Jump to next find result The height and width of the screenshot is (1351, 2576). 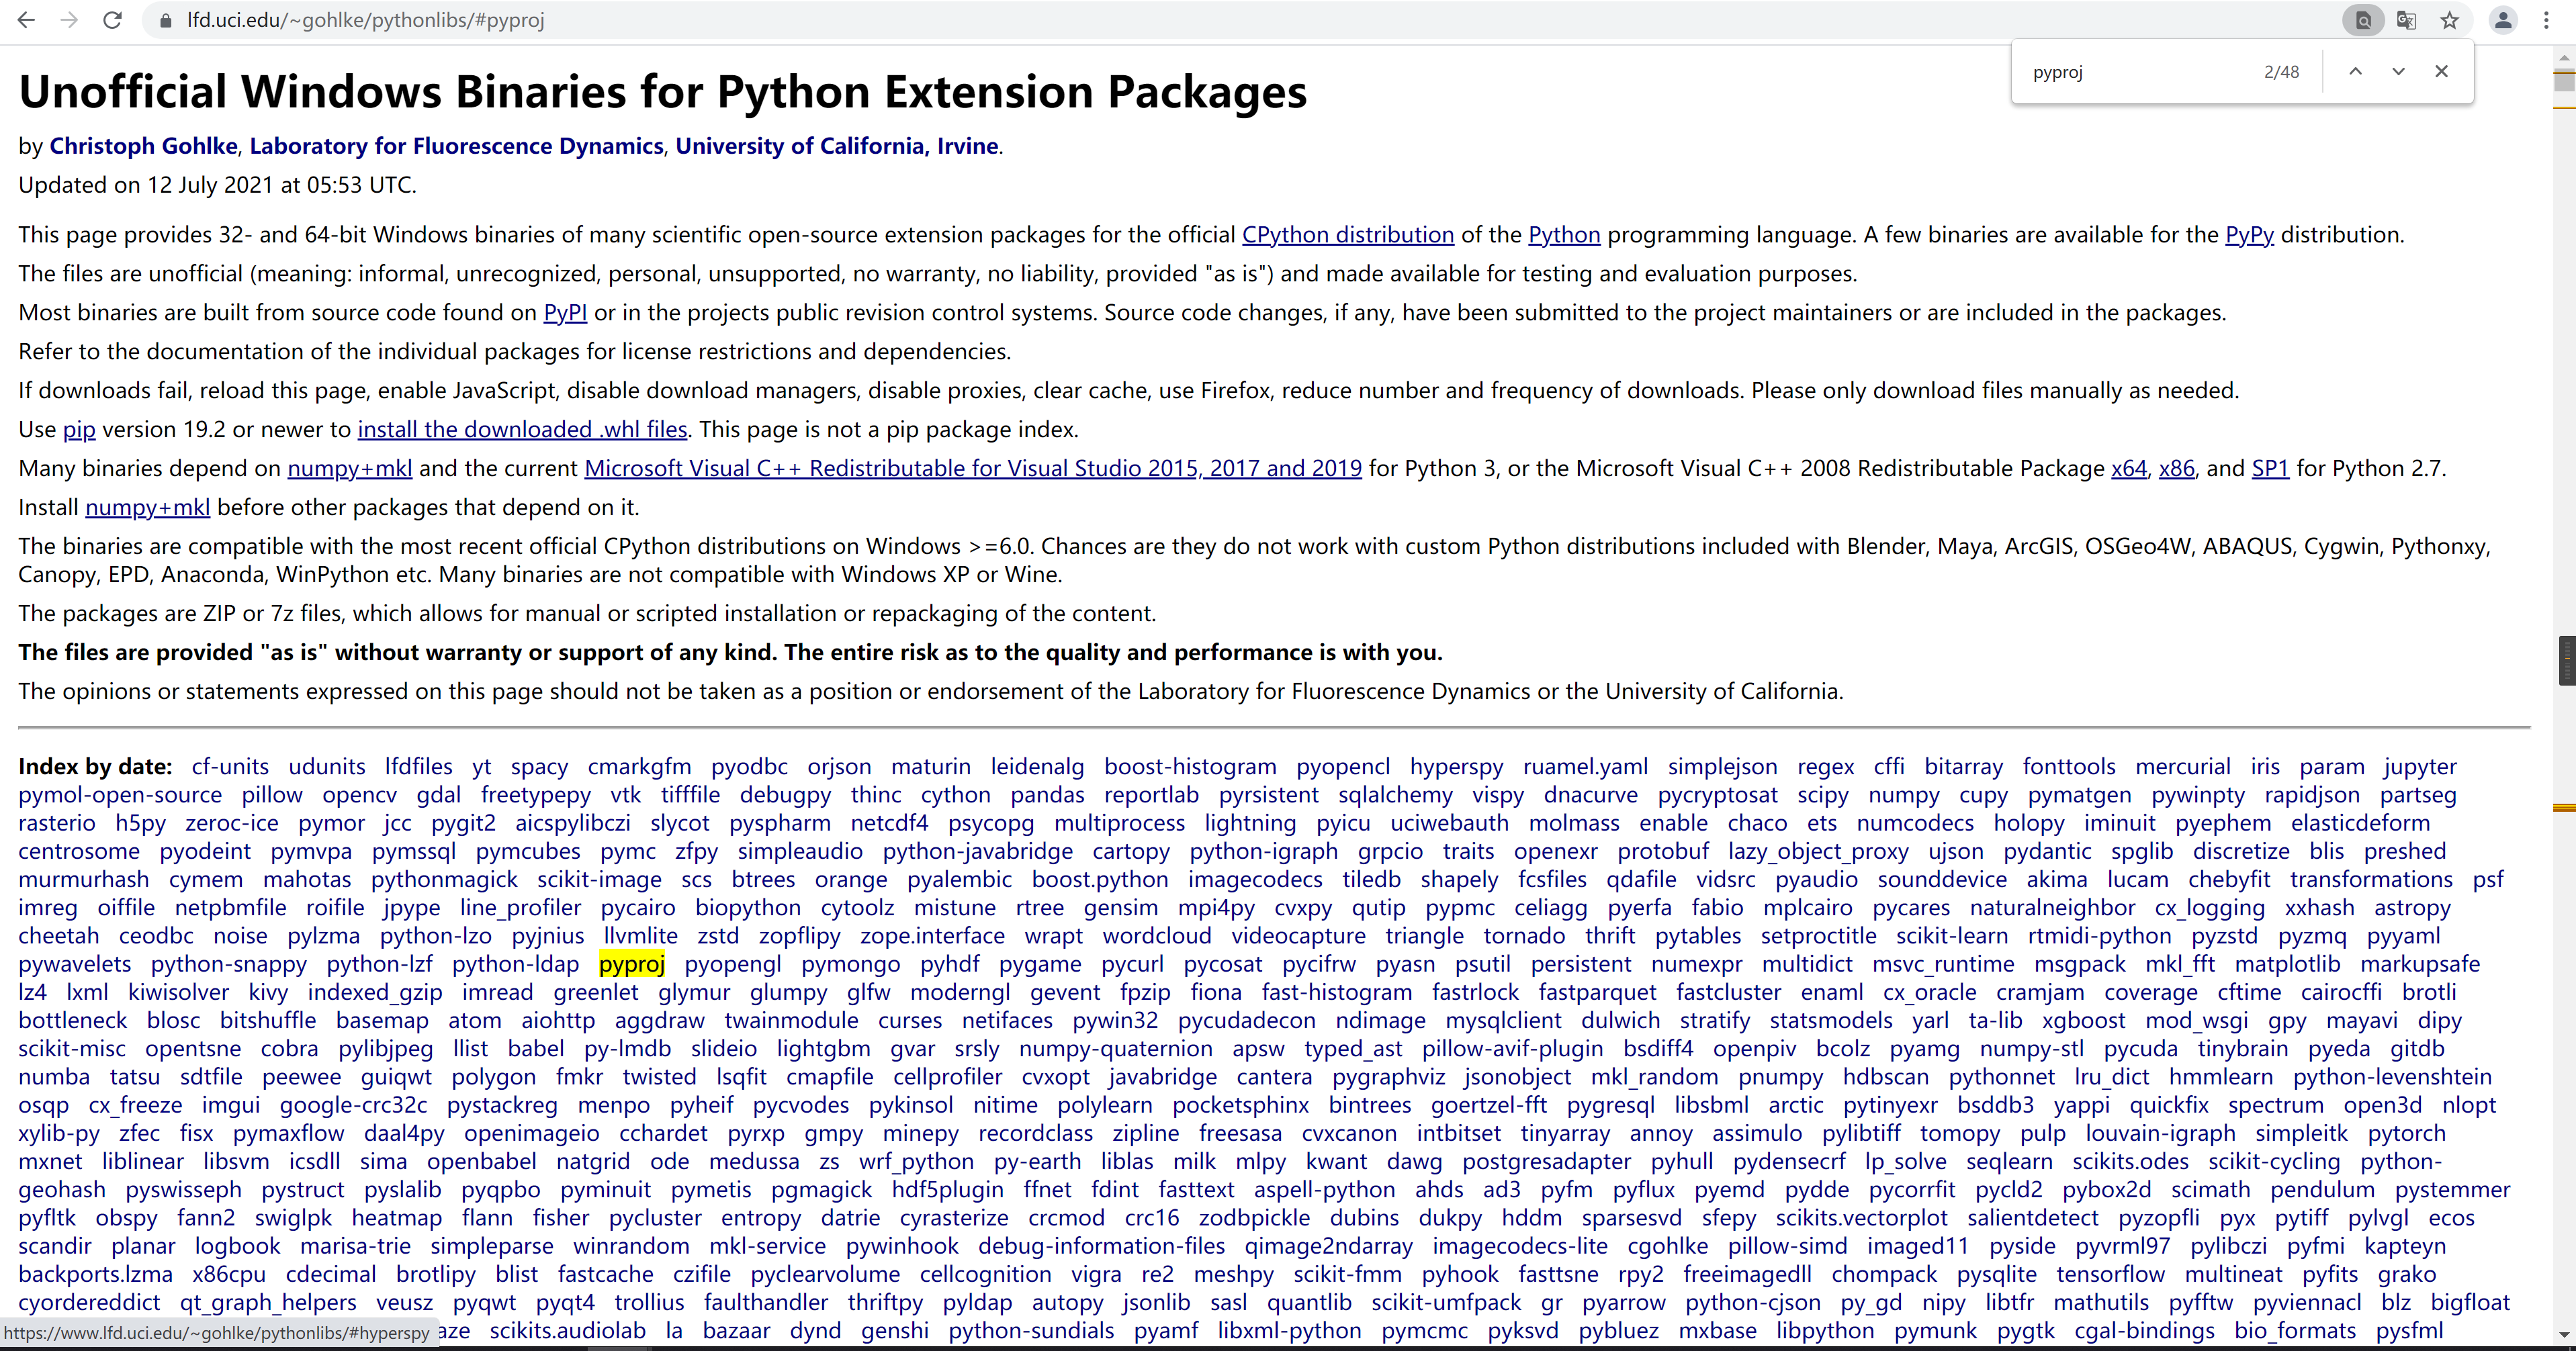point(2398,71)
